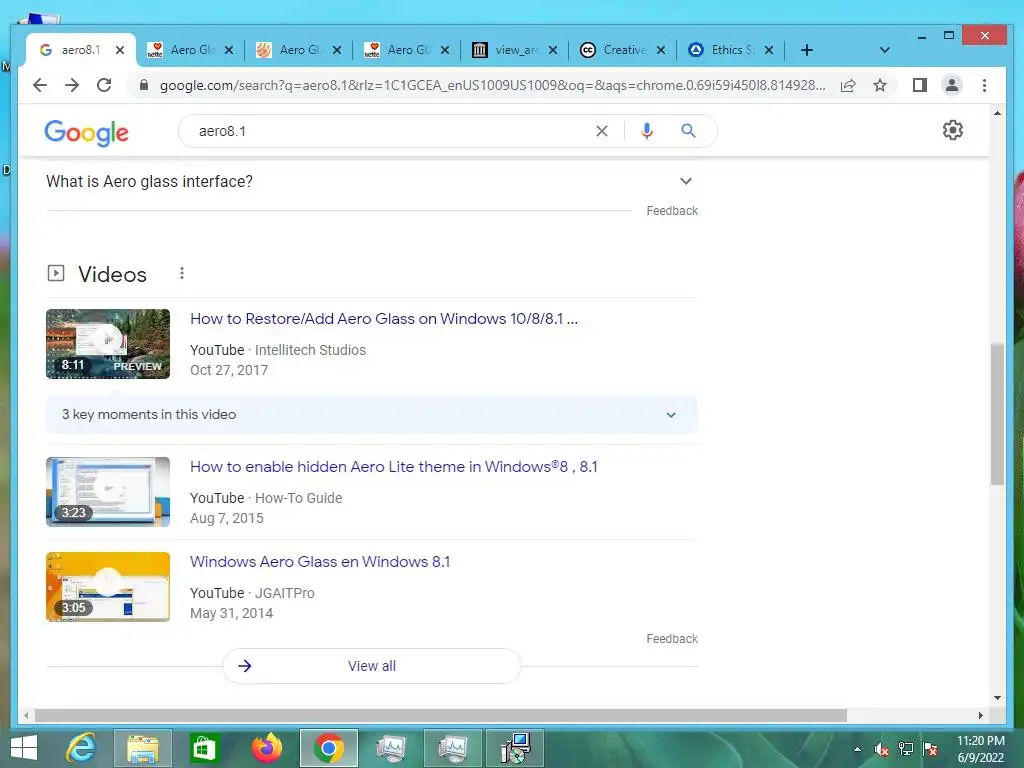Start voice search with microphone

pos(647,131)
